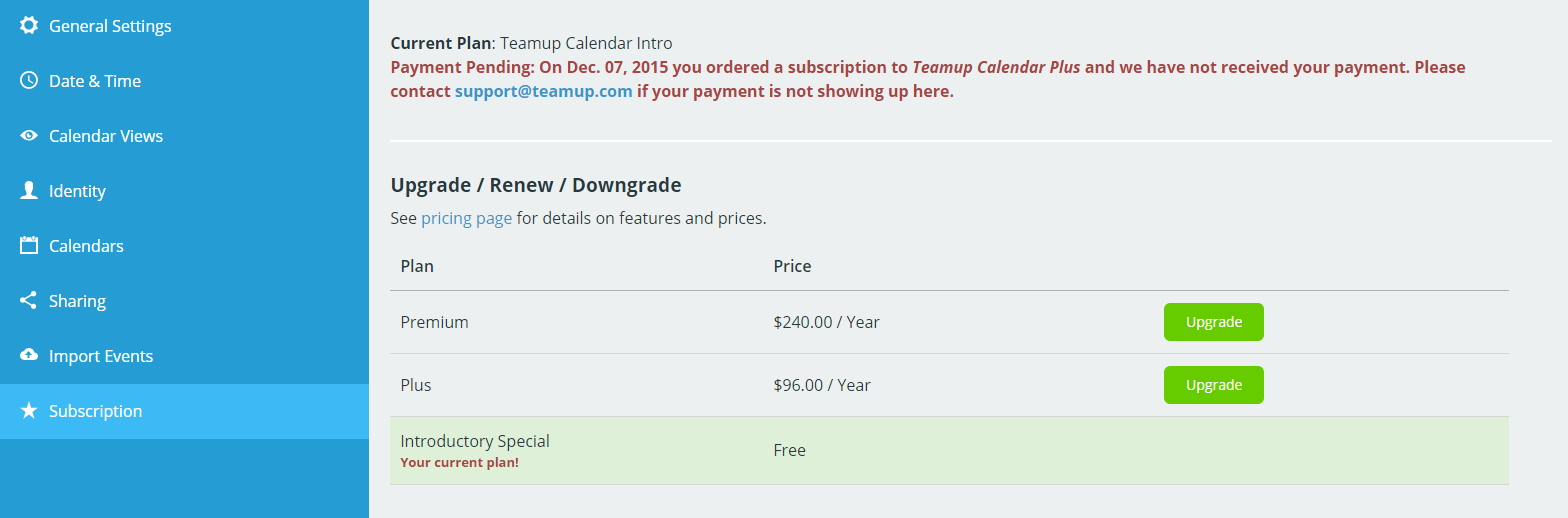Click the star icon beside Subscription

(x=29, y=410)
